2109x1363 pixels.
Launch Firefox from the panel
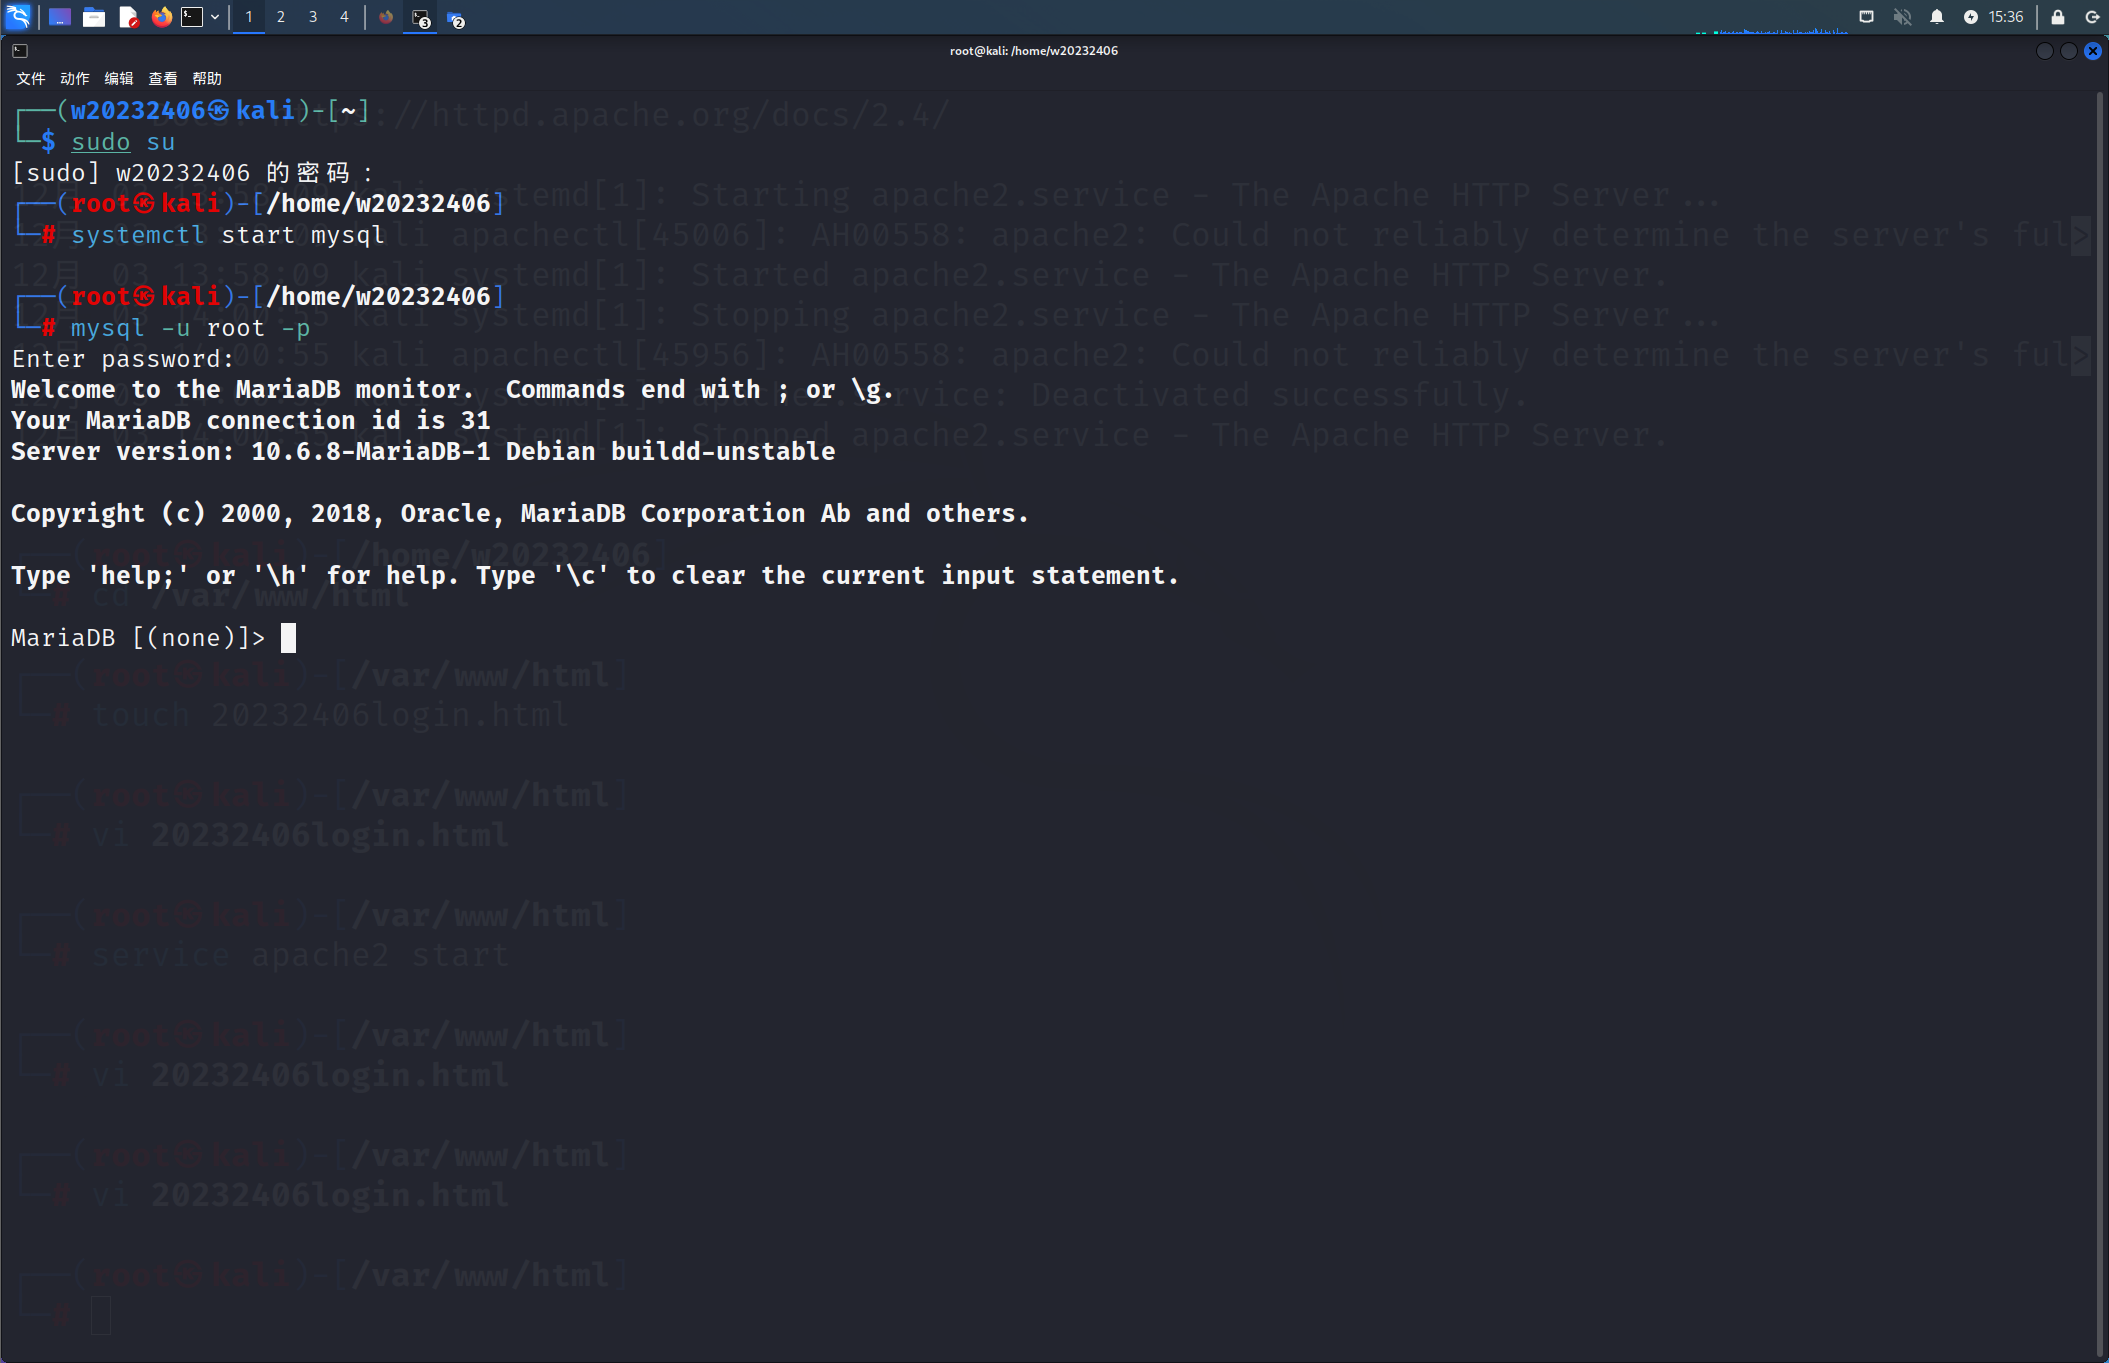pyautogui.click(x=161, y=17)
